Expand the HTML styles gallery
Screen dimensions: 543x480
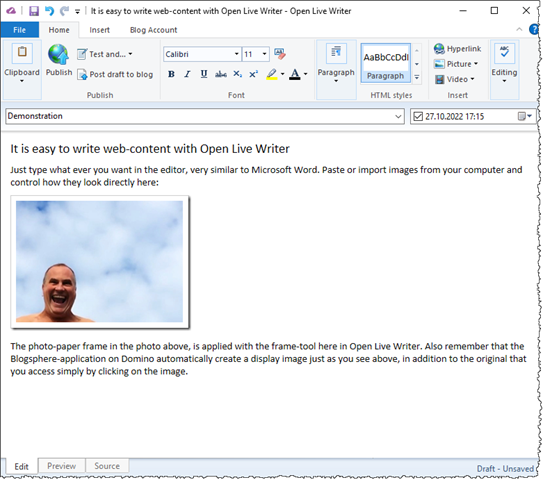[x=417, y=78]
